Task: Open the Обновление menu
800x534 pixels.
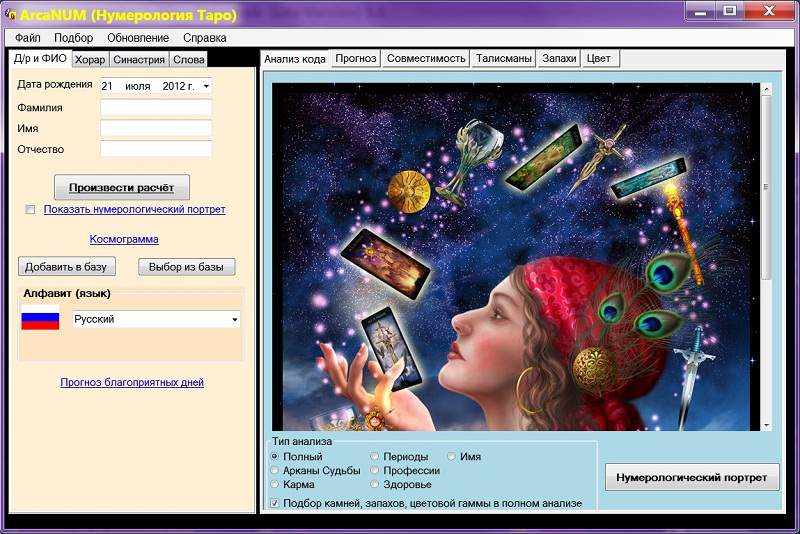Action: [x=138, y=38]
